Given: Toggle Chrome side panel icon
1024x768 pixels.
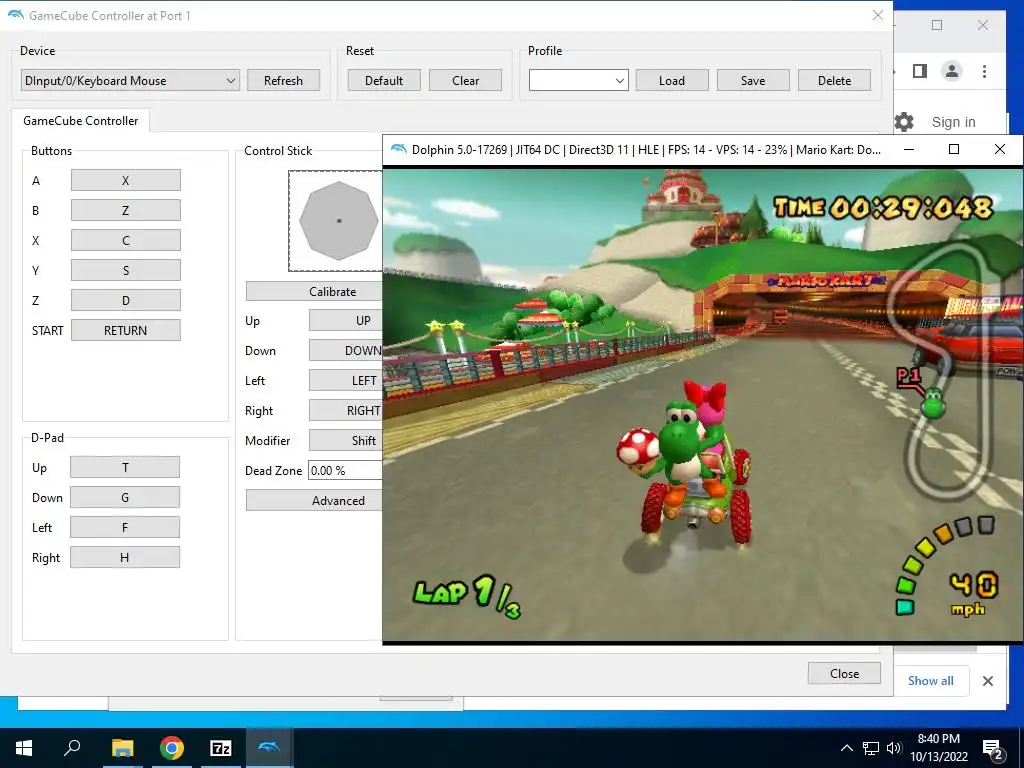Looking at the screenshot, I should click(x=920, y=71).
